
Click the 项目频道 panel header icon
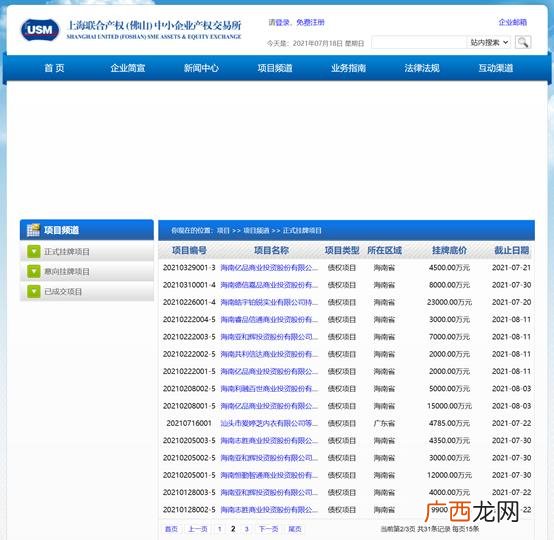(33, 230)
